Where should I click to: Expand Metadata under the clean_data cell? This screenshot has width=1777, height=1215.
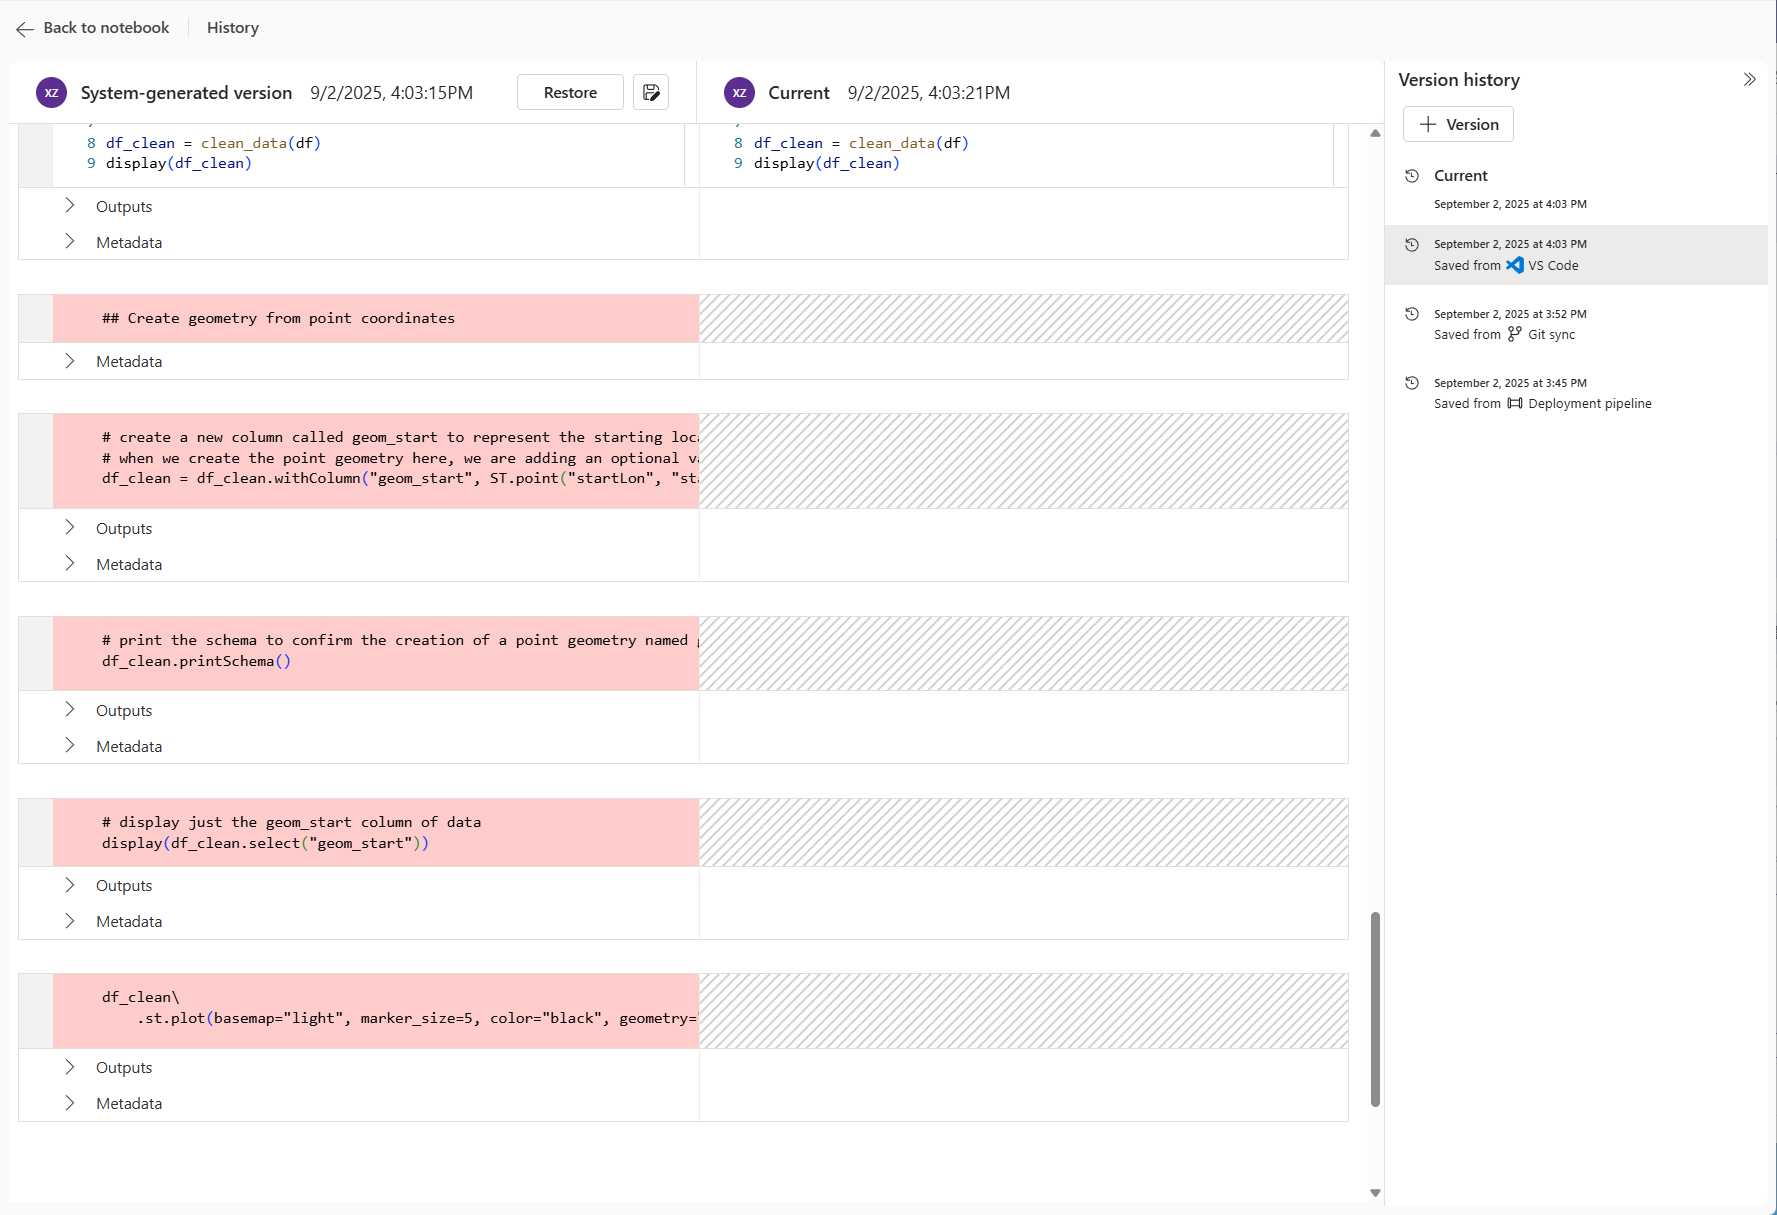click(70, 242)
